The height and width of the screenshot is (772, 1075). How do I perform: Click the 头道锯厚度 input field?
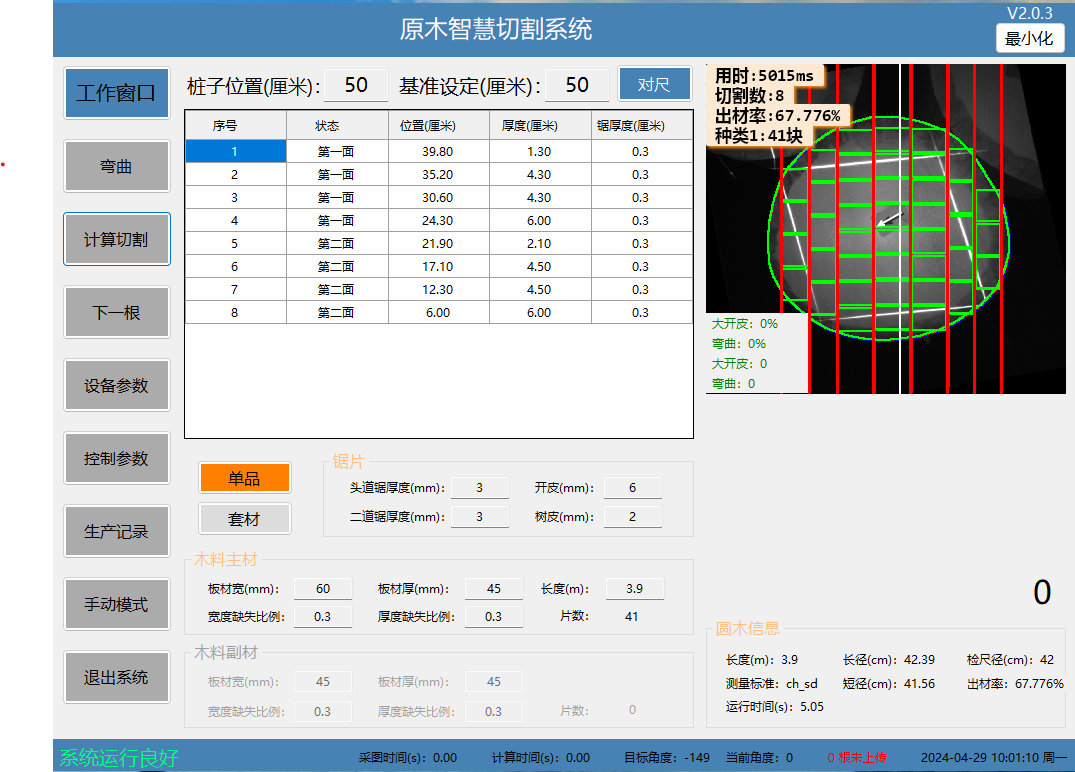coord(479,488)
